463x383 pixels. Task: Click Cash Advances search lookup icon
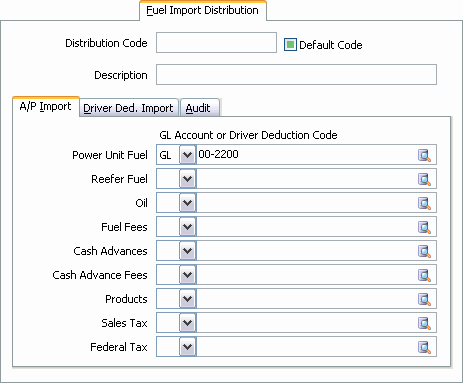click(424, 251)
